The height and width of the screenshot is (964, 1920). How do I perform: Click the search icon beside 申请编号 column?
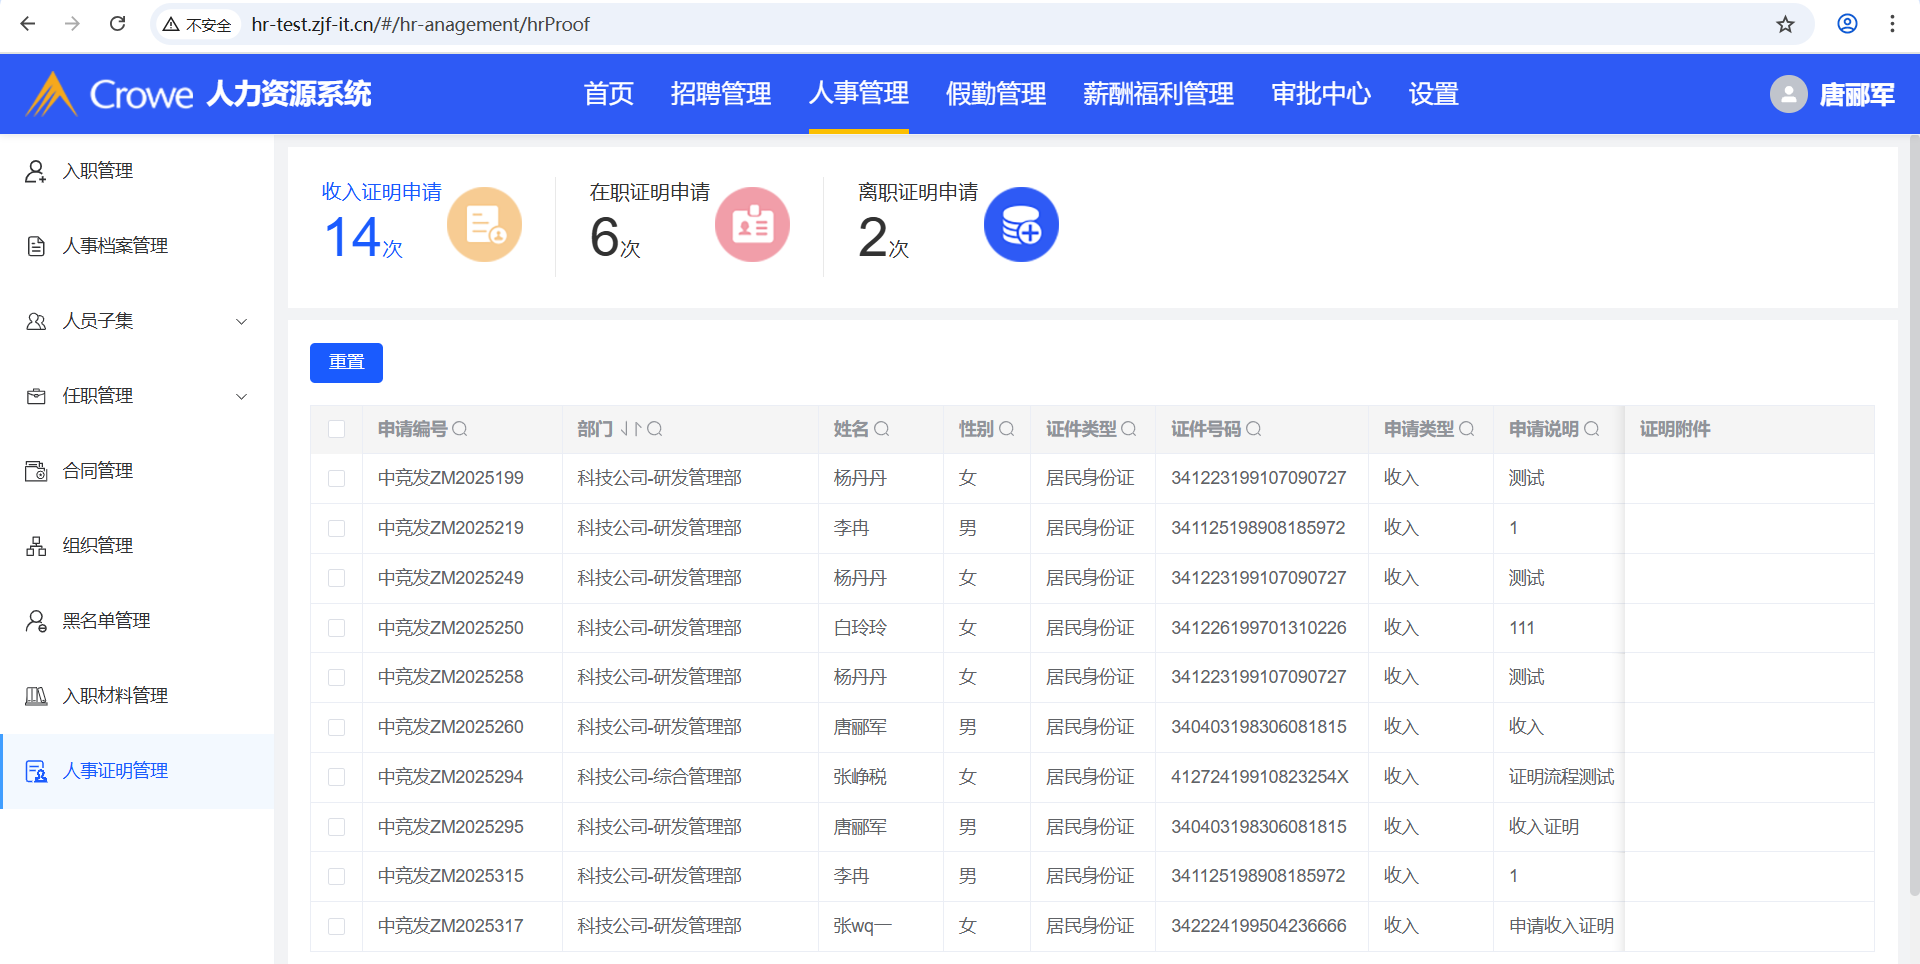coord(460,429)
